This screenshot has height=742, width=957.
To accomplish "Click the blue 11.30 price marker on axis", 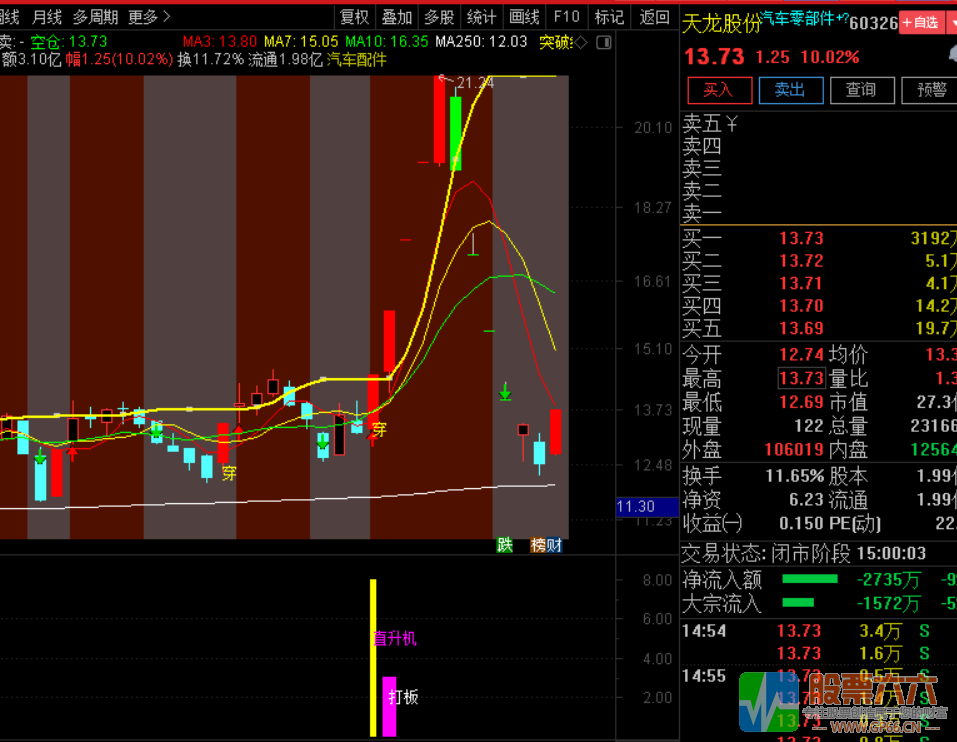I will pos(636,507).
